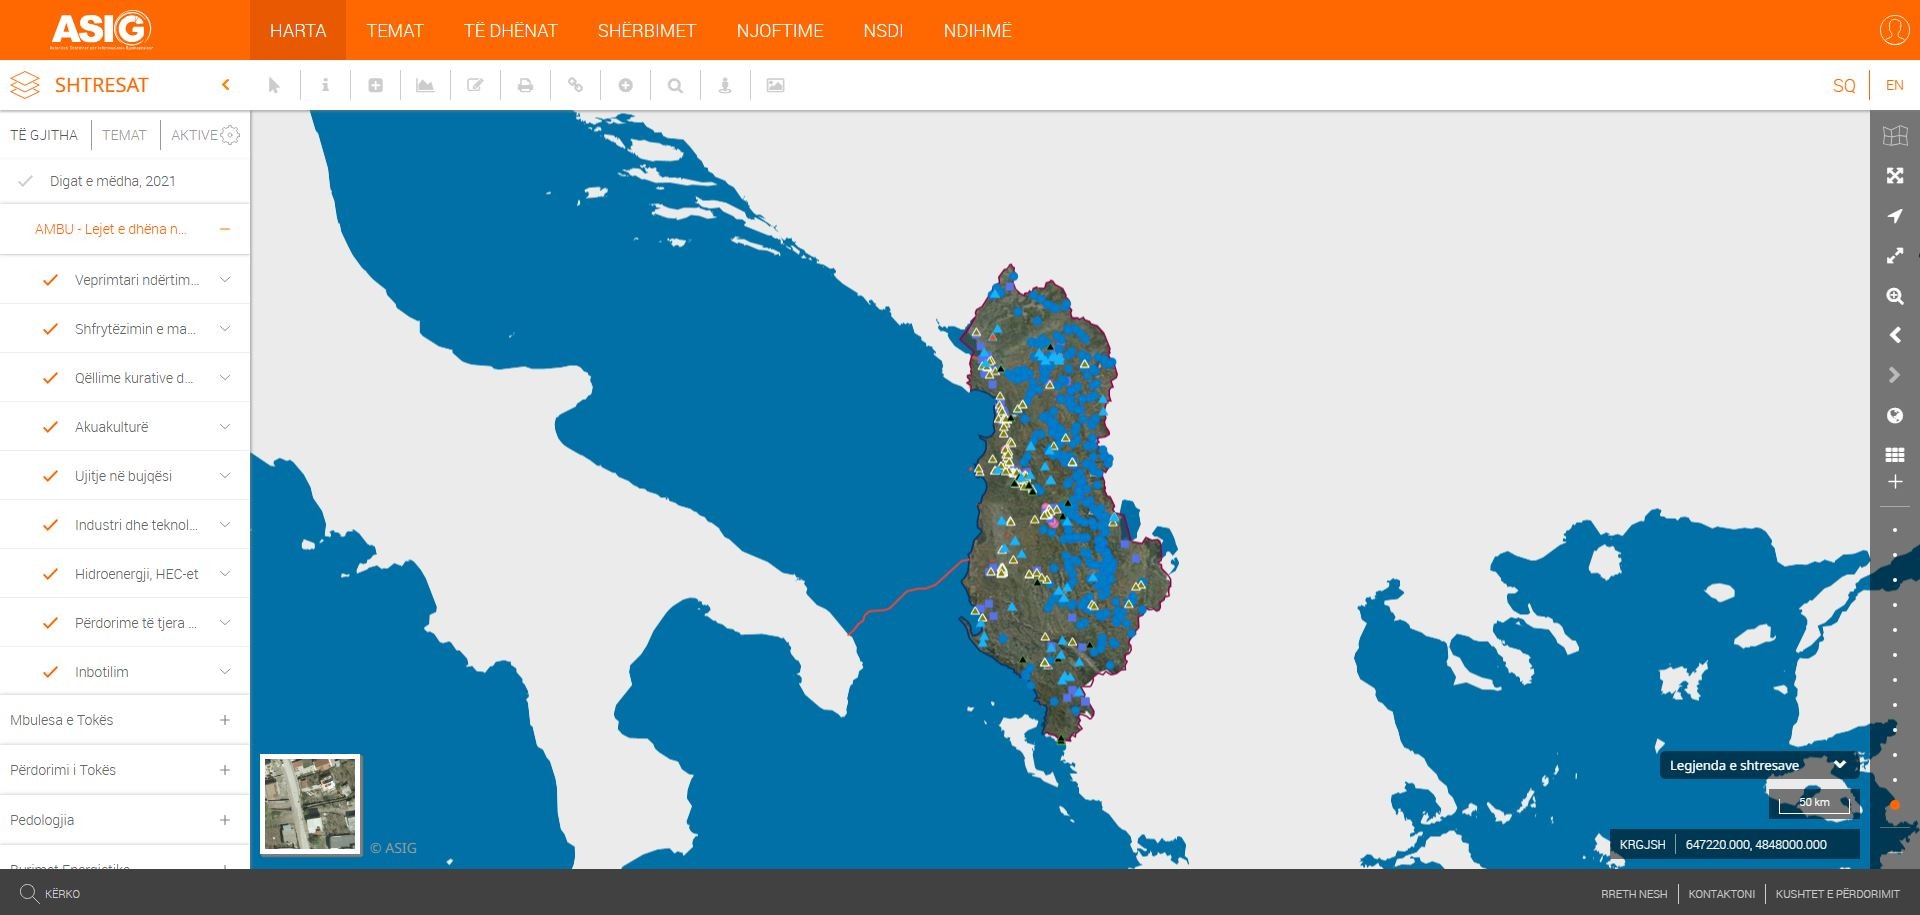Click the globe full extent icon
Image resolution: width=1920 pixels, height=915 pixels.
pos(1894,416)
